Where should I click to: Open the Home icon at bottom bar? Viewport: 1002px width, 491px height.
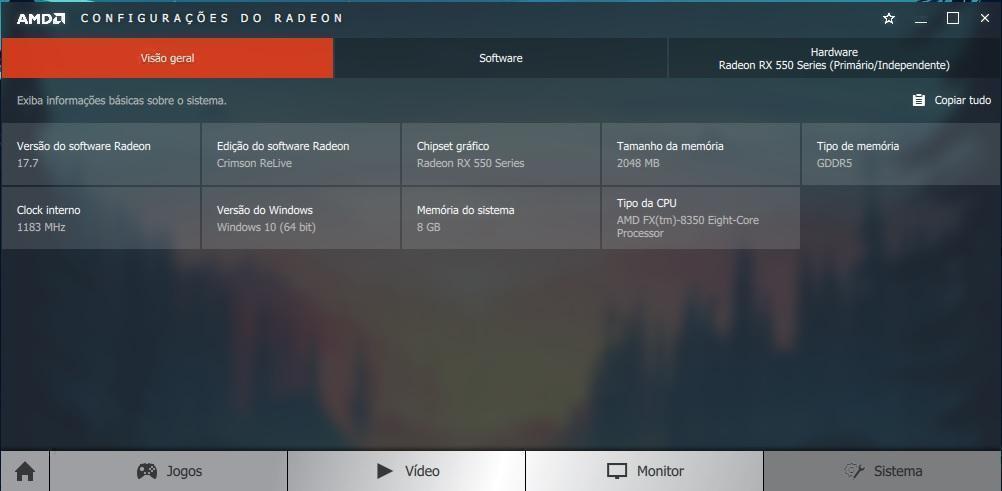25,472
